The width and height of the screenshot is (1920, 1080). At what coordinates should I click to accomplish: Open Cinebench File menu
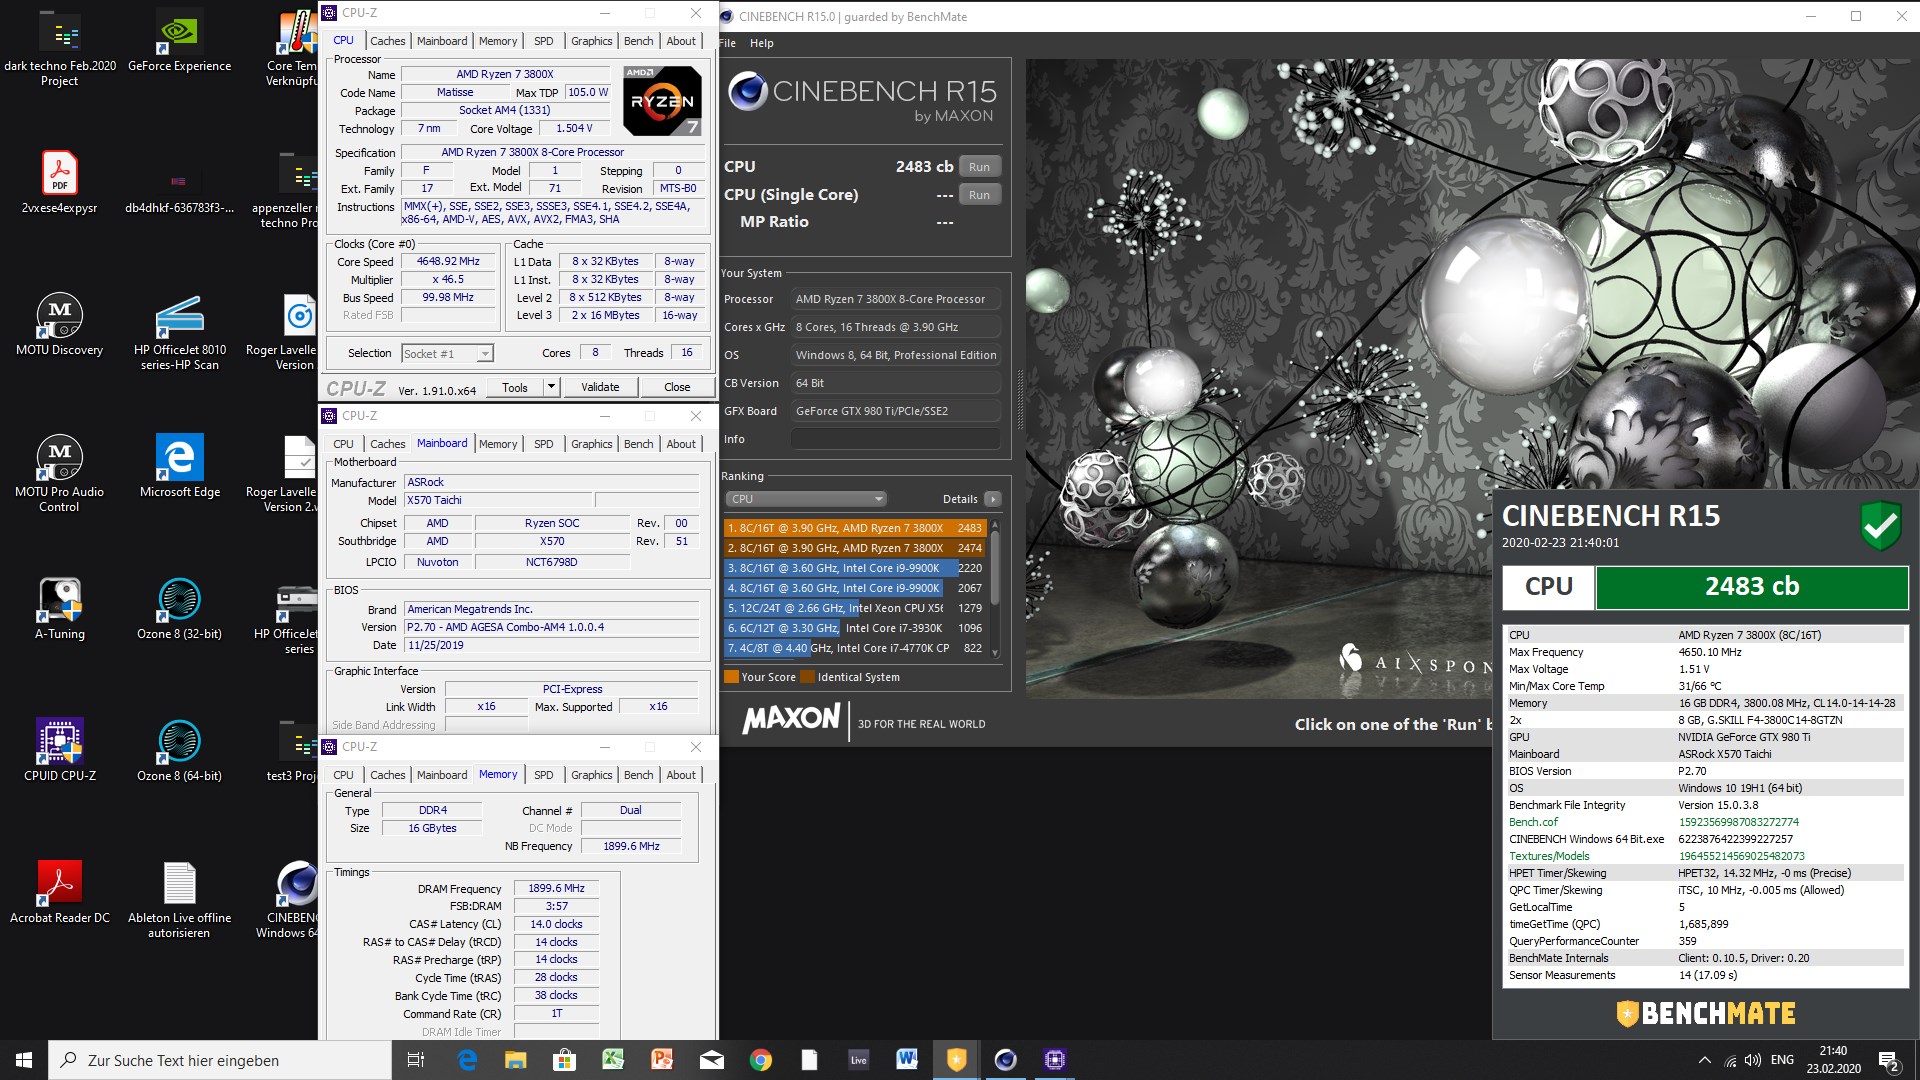[727, 43]
